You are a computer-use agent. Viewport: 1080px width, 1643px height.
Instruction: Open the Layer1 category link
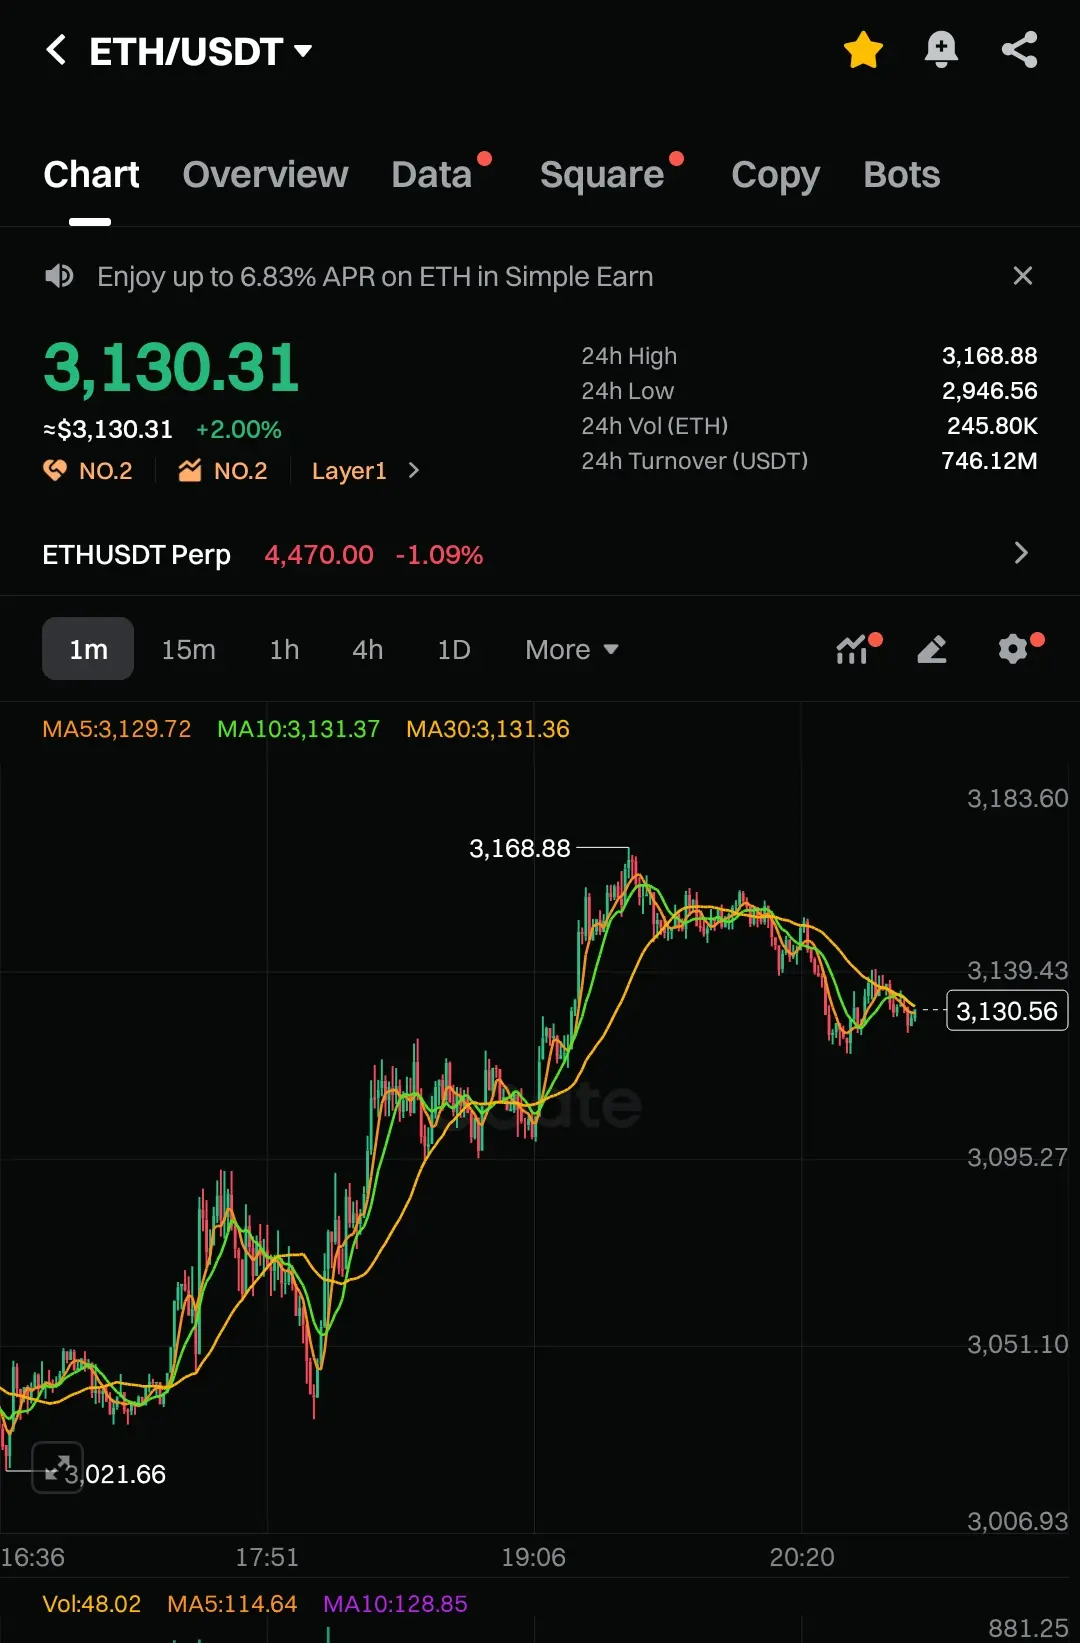point(349,471)
